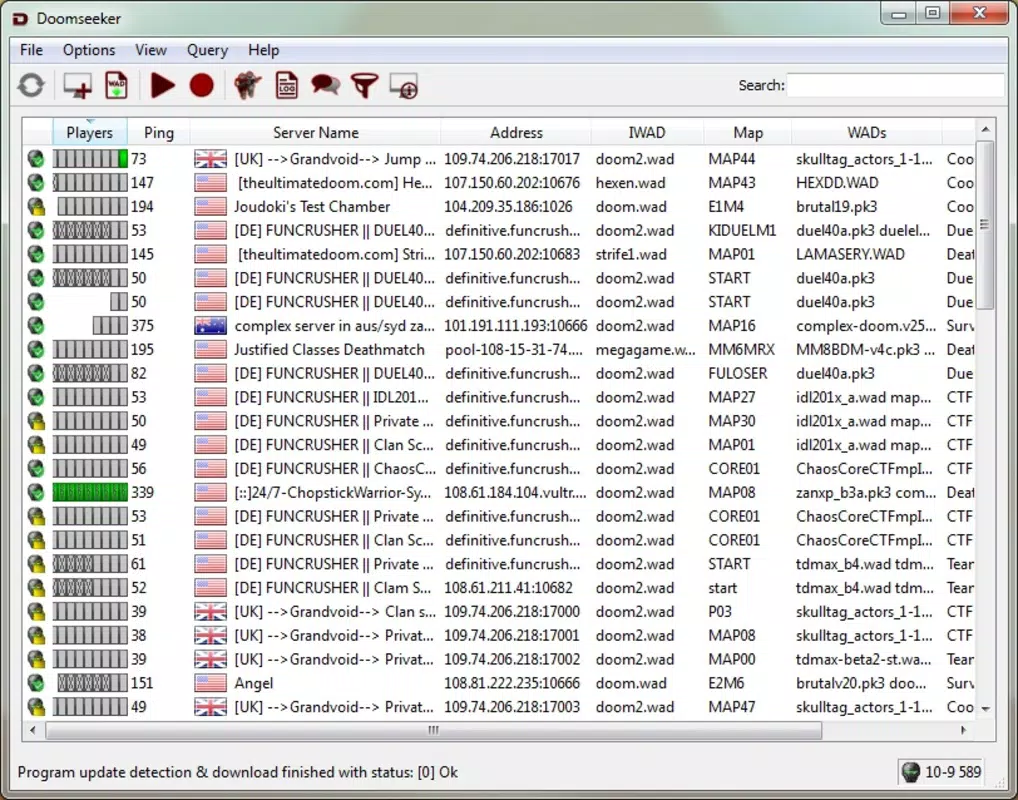The height and width of the screenshot is (800, 1018).
Task: Click the P03 map cell
Action: pos(720,612)
